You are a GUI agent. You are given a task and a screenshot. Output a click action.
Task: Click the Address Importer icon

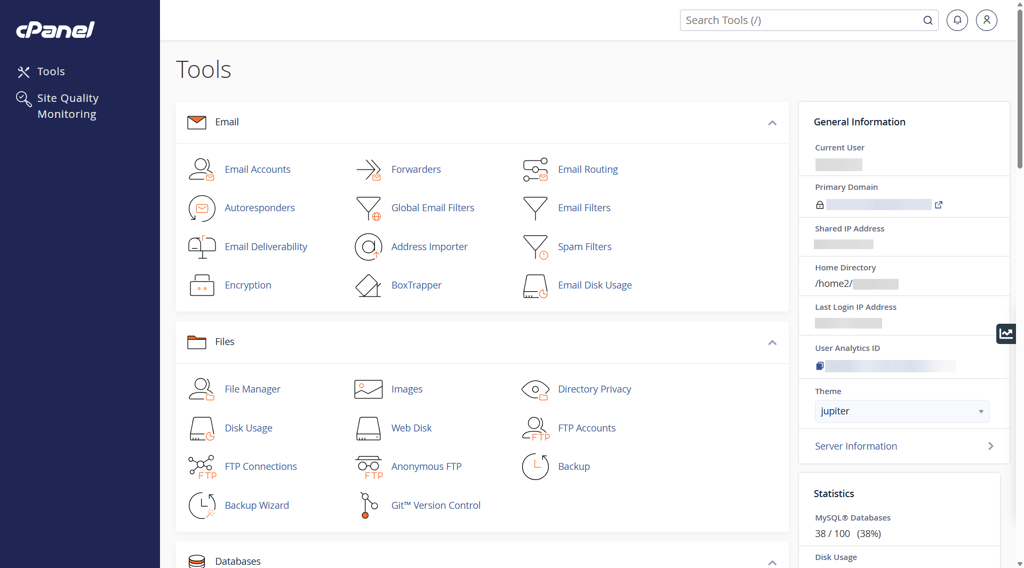(368, 247)
